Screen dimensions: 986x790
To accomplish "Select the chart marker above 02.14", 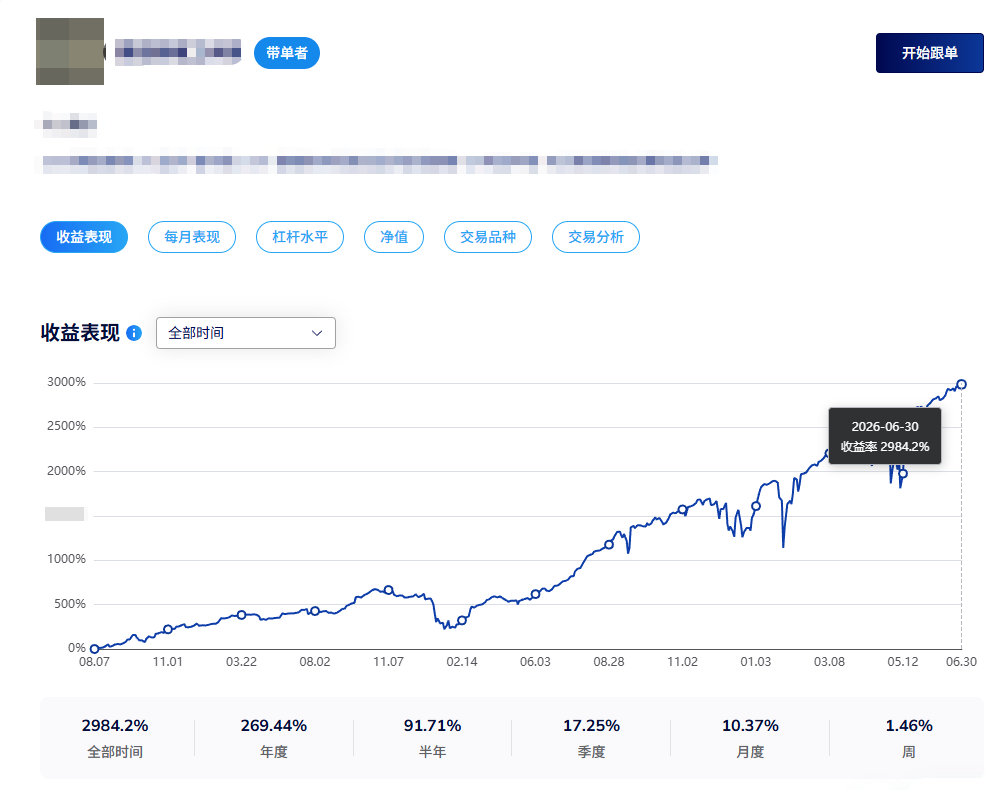I will click(x=462, y=620).
